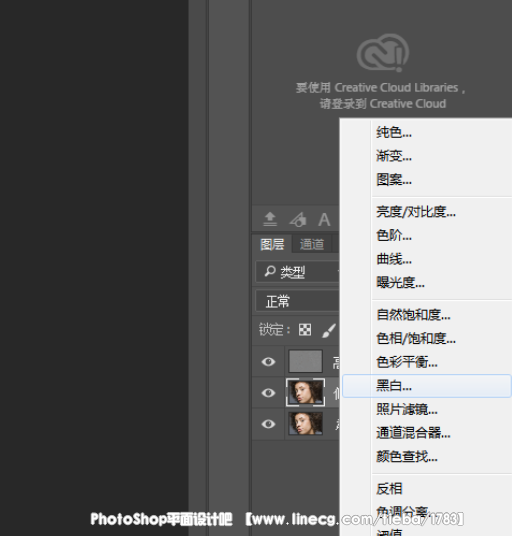Click the selected portrait layer thumbnail
The width and height of the screenshot is (514, 536).
[305, 392]
